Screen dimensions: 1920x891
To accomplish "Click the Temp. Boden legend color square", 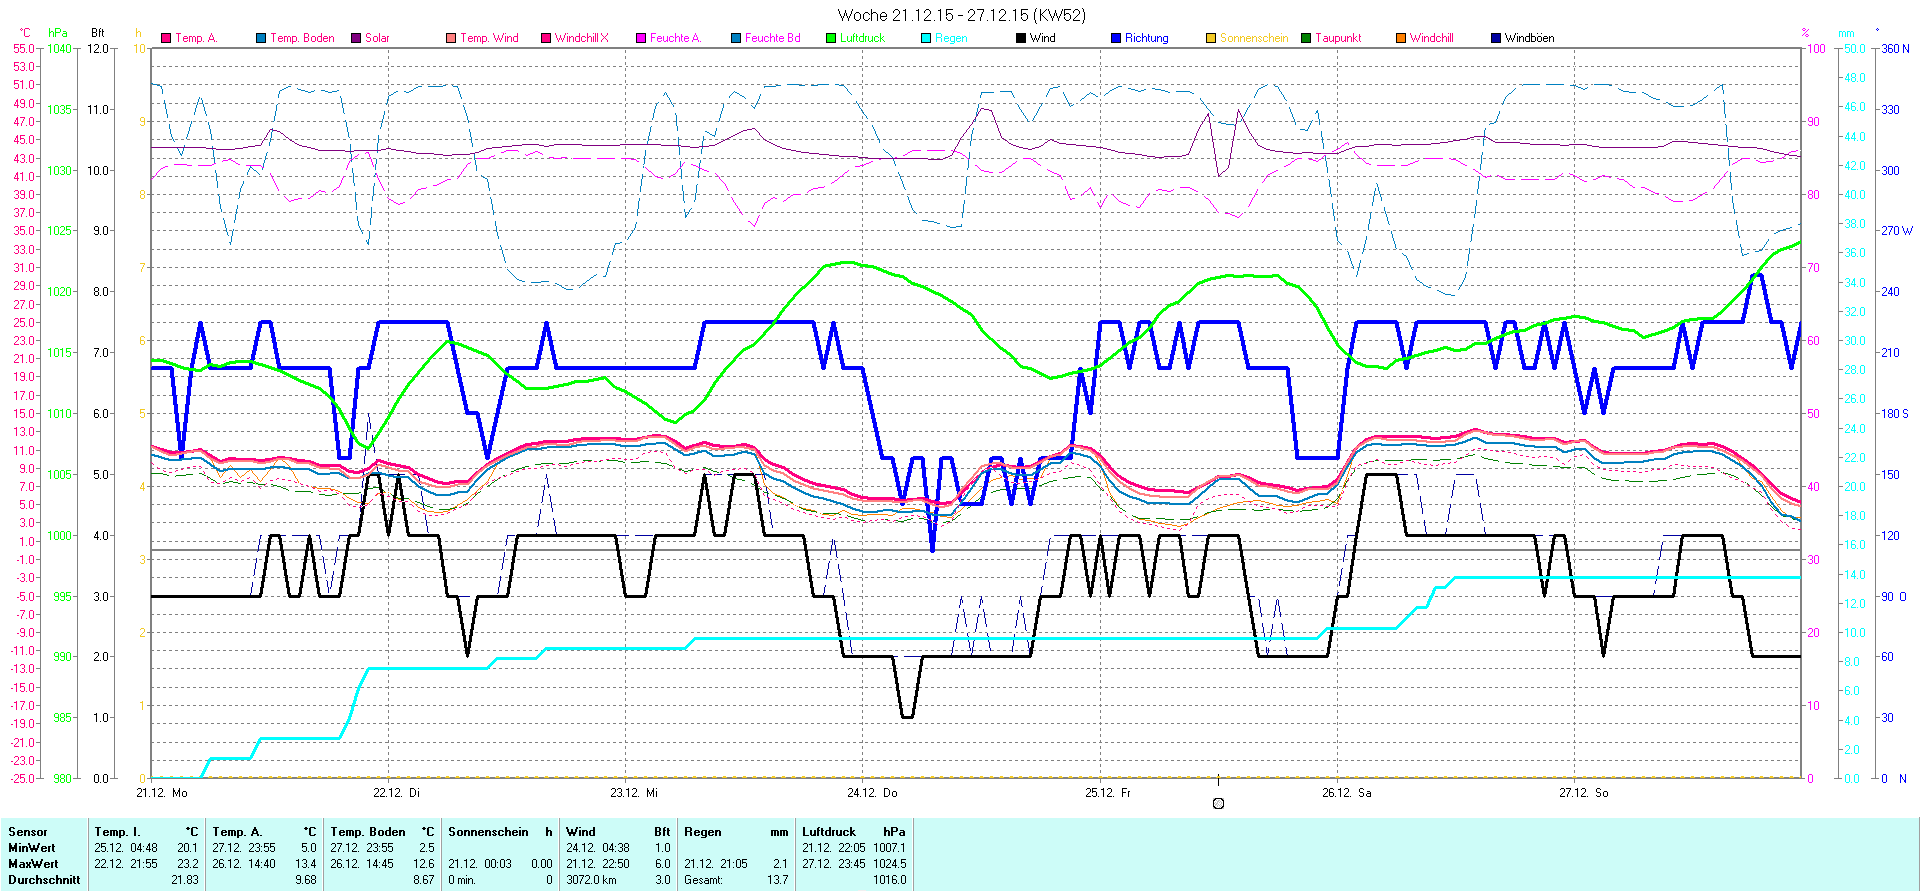I will [x=261, y=38].
